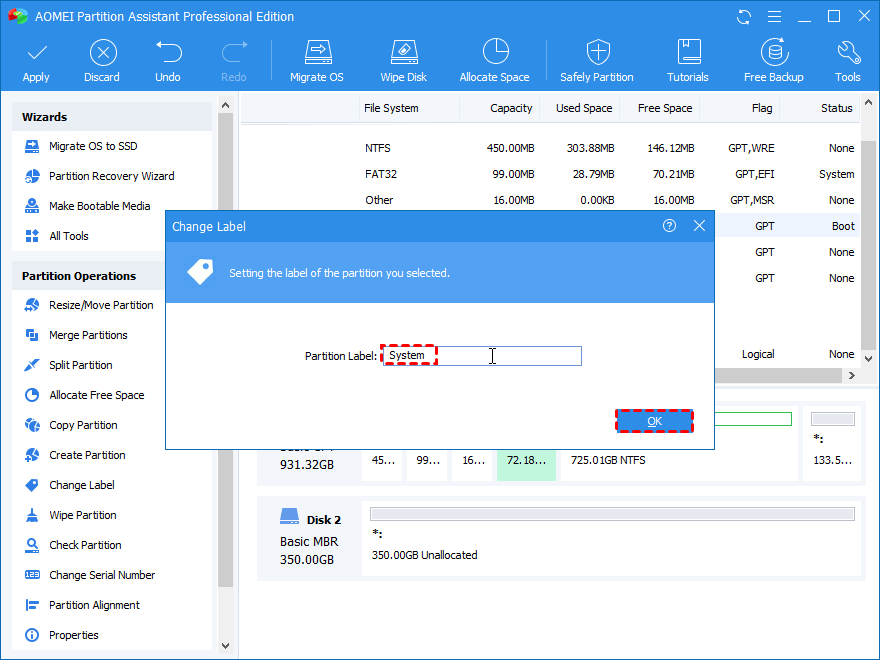Image resolution: width=880 pixels, height=660 pixels.
Task: Click the Undo arrow icon
Action: (168, 52)
